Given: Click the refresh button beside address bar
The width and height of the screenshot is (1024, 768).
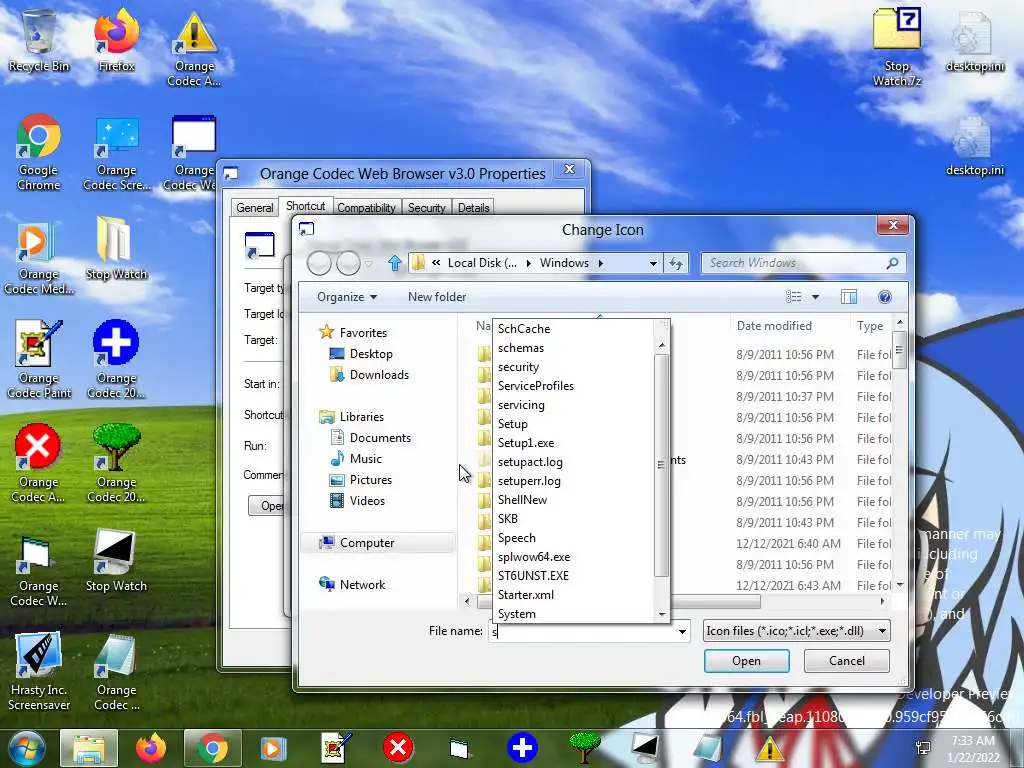Looking at the screenshot, I should click(x=676, y=263).
